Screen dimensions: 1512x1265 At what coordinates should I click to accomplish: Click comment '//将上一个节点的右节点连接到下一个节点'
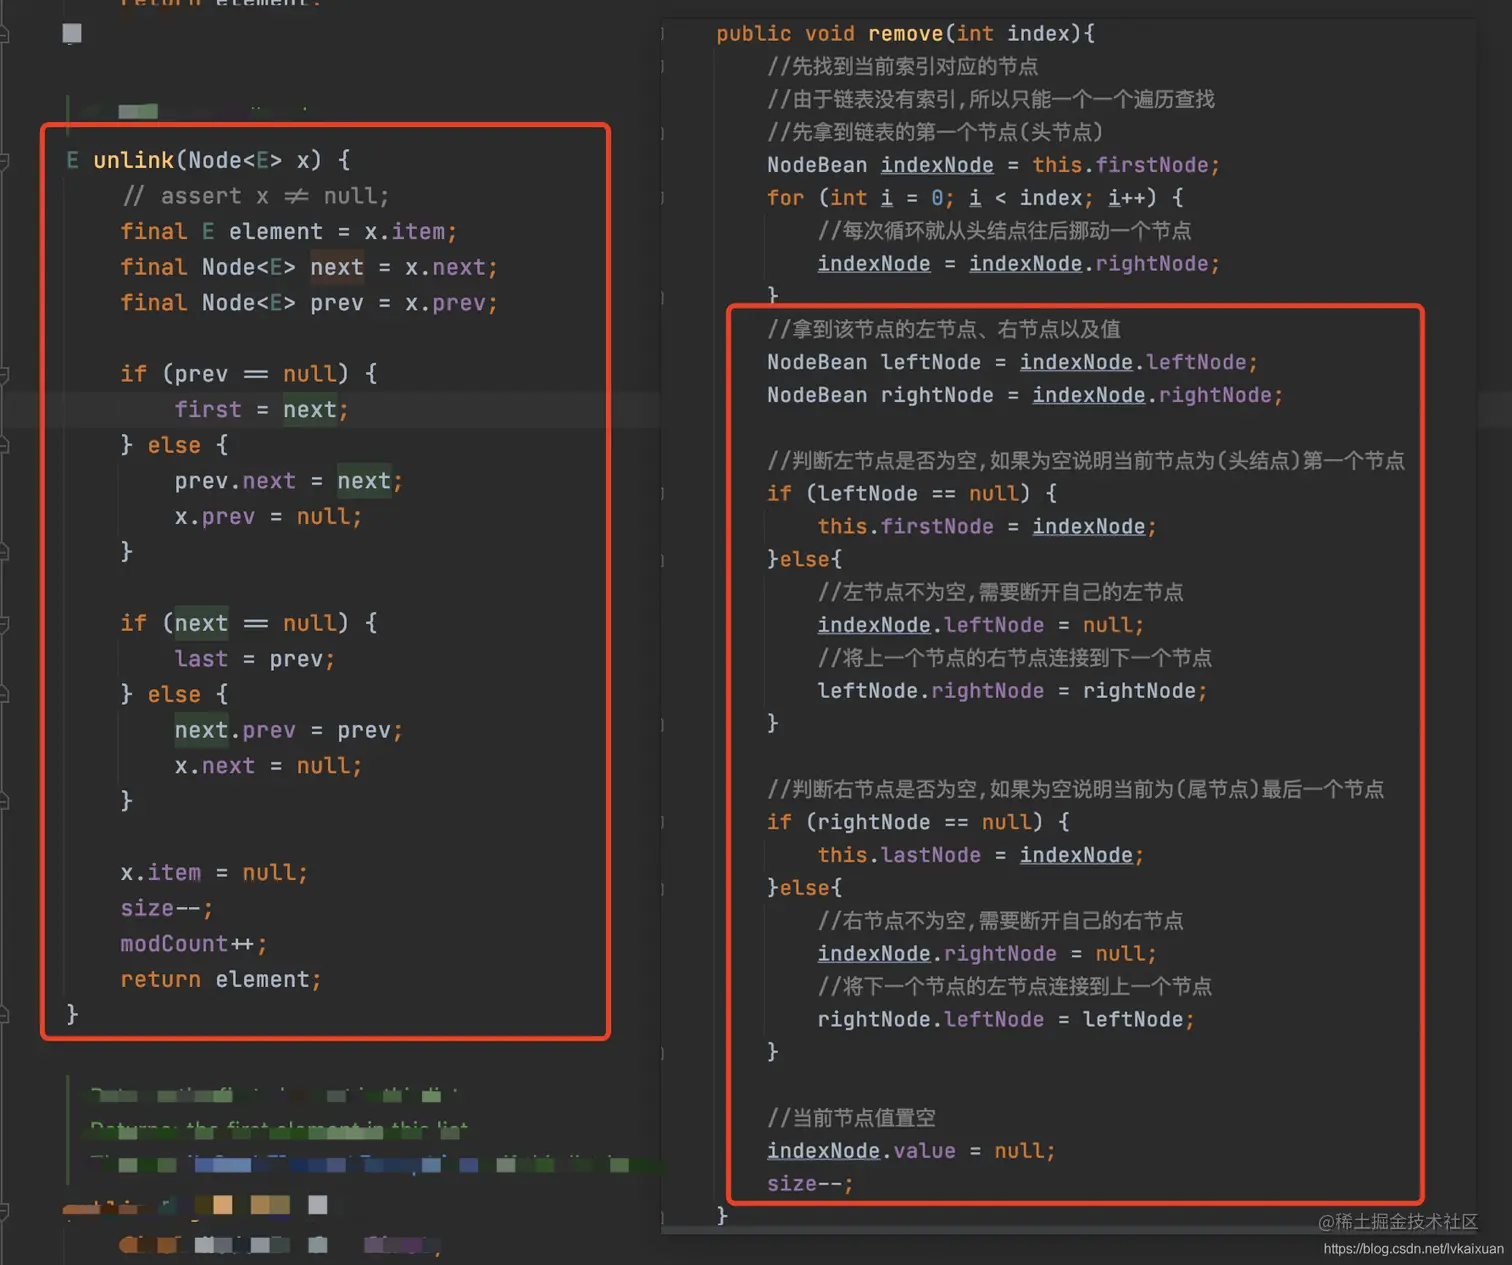[1015, 658]
